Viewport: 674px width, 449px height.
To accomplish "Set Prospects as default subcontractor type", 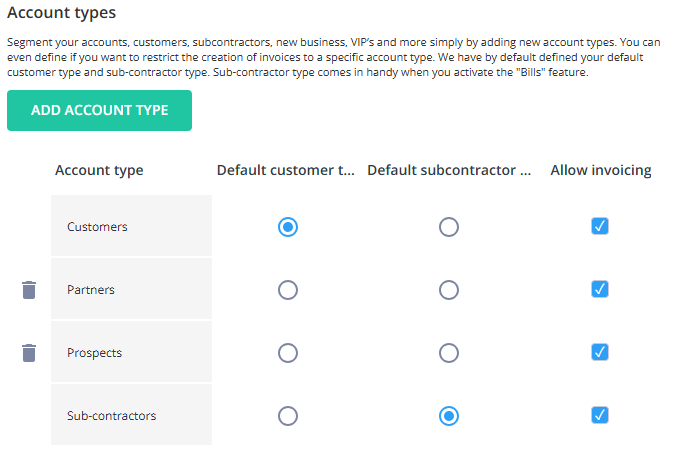I will tap(449, 353).
